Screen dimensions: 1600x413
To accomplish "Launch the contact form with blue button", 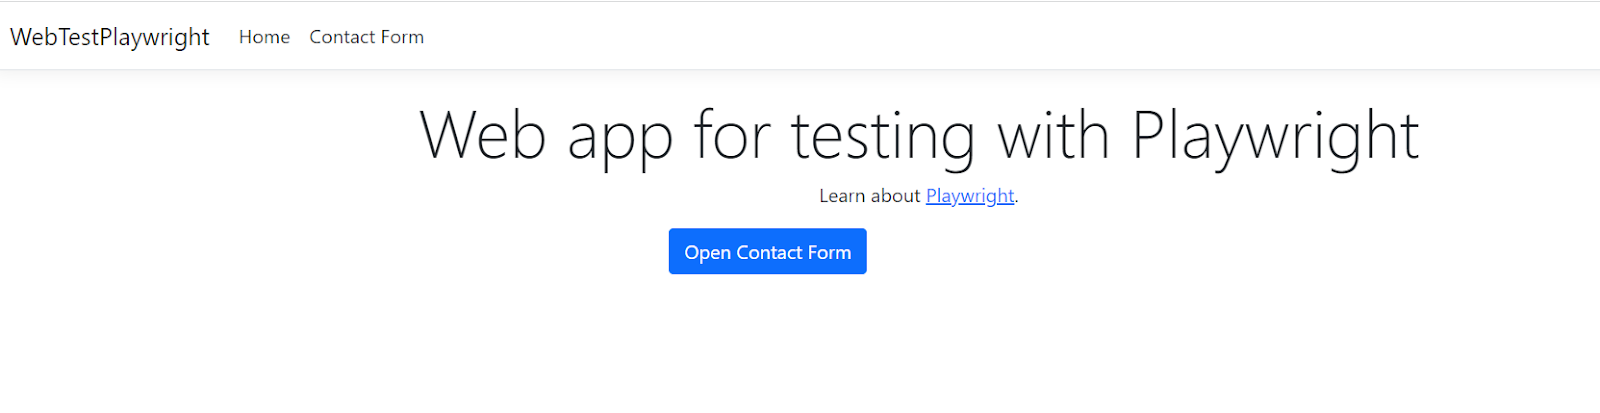I will (767, 252).
